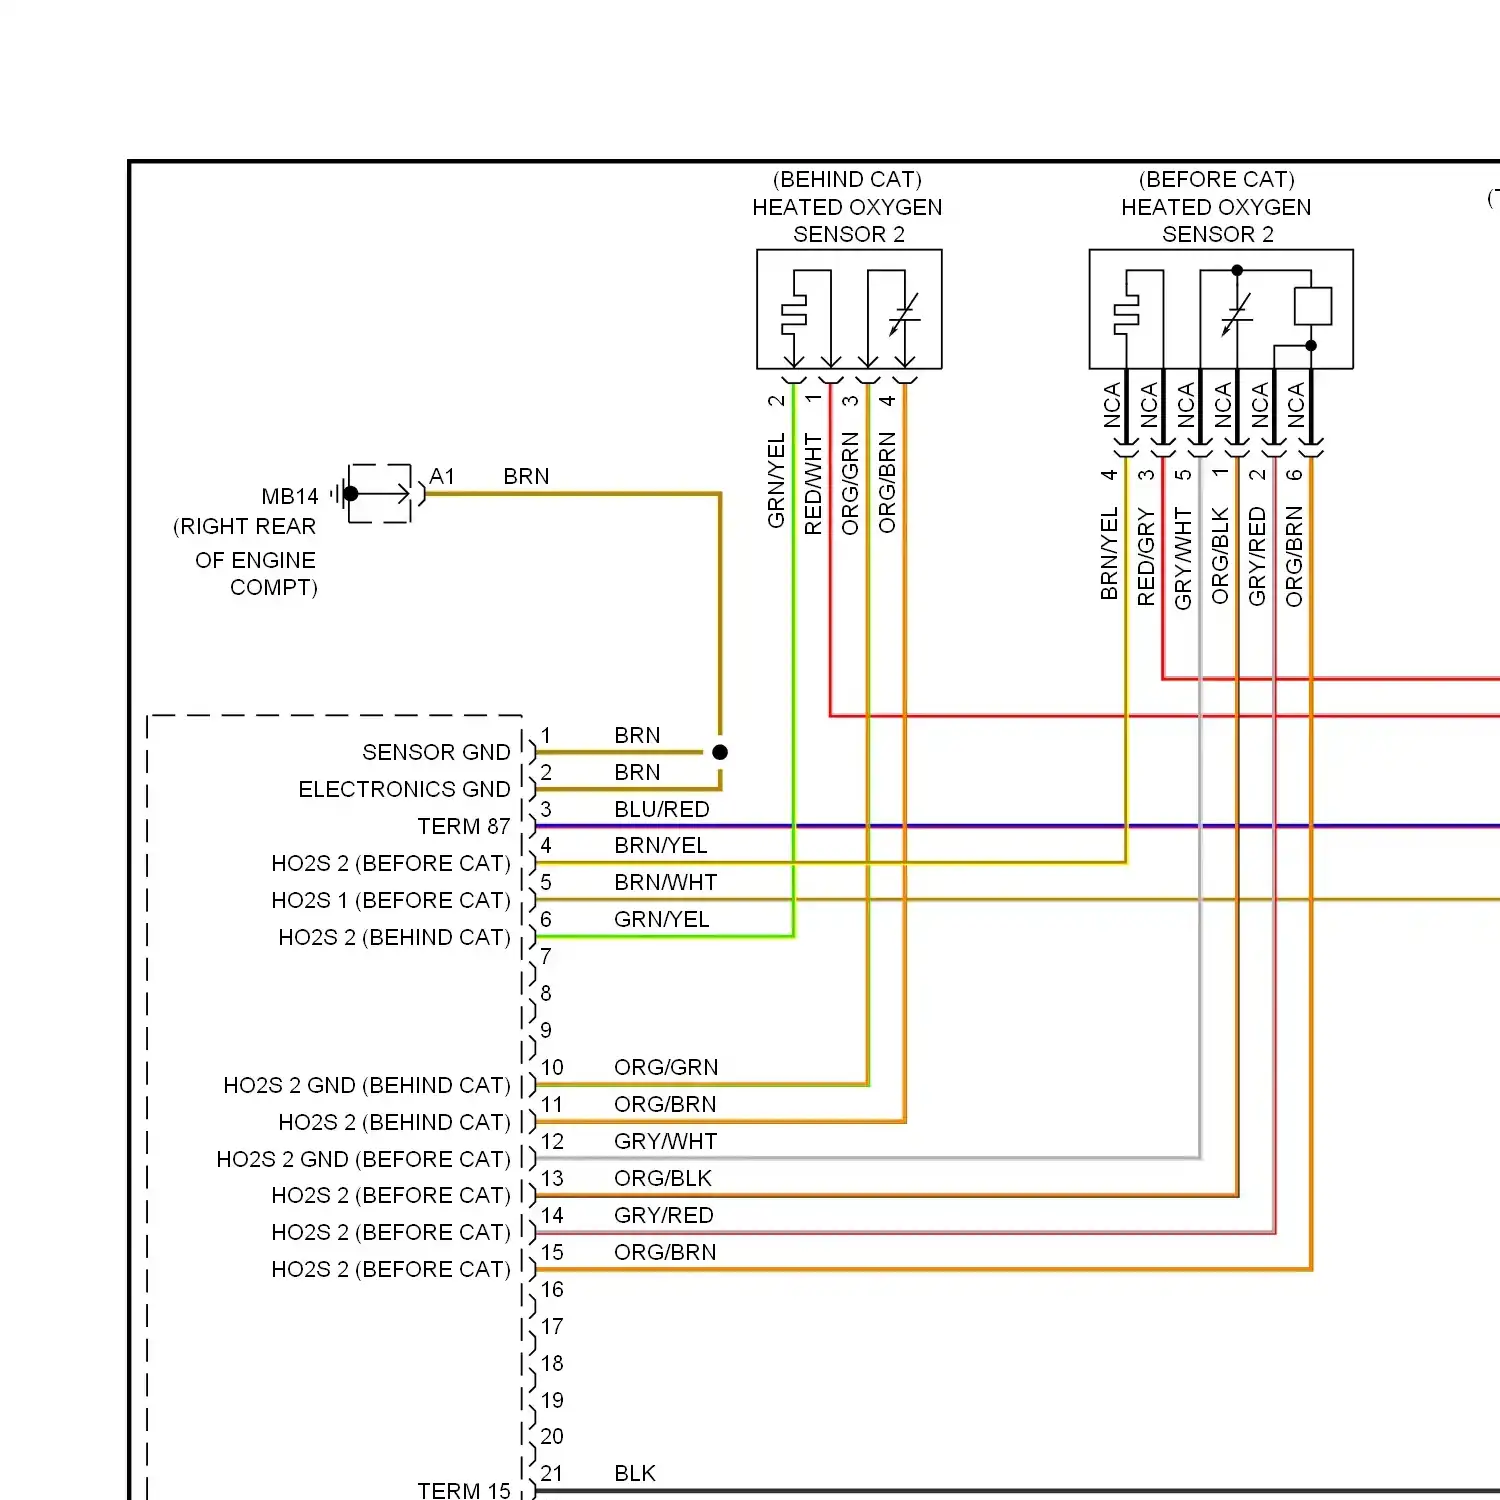Click the BLK wire label at pin 21
The width and height of the screenshot is (1500, 1500).
click(635, 1473)
